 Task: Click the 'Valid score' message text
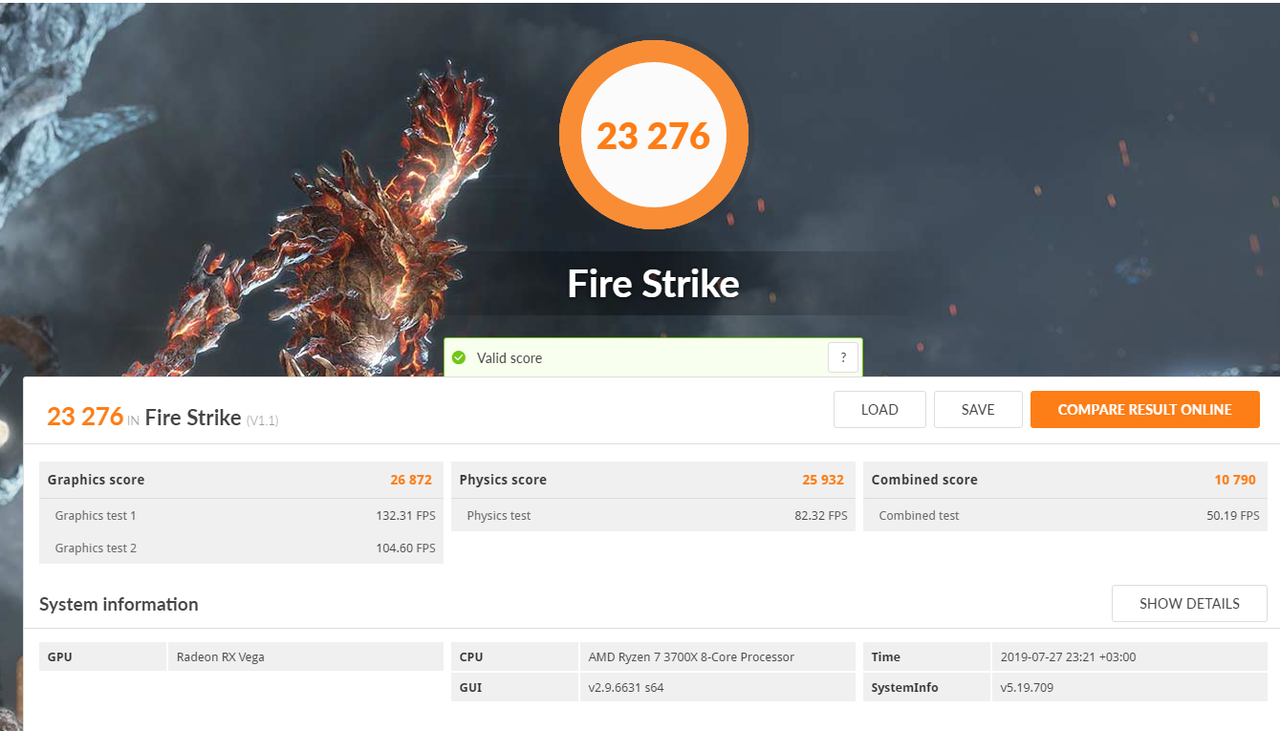pos(509,358)
